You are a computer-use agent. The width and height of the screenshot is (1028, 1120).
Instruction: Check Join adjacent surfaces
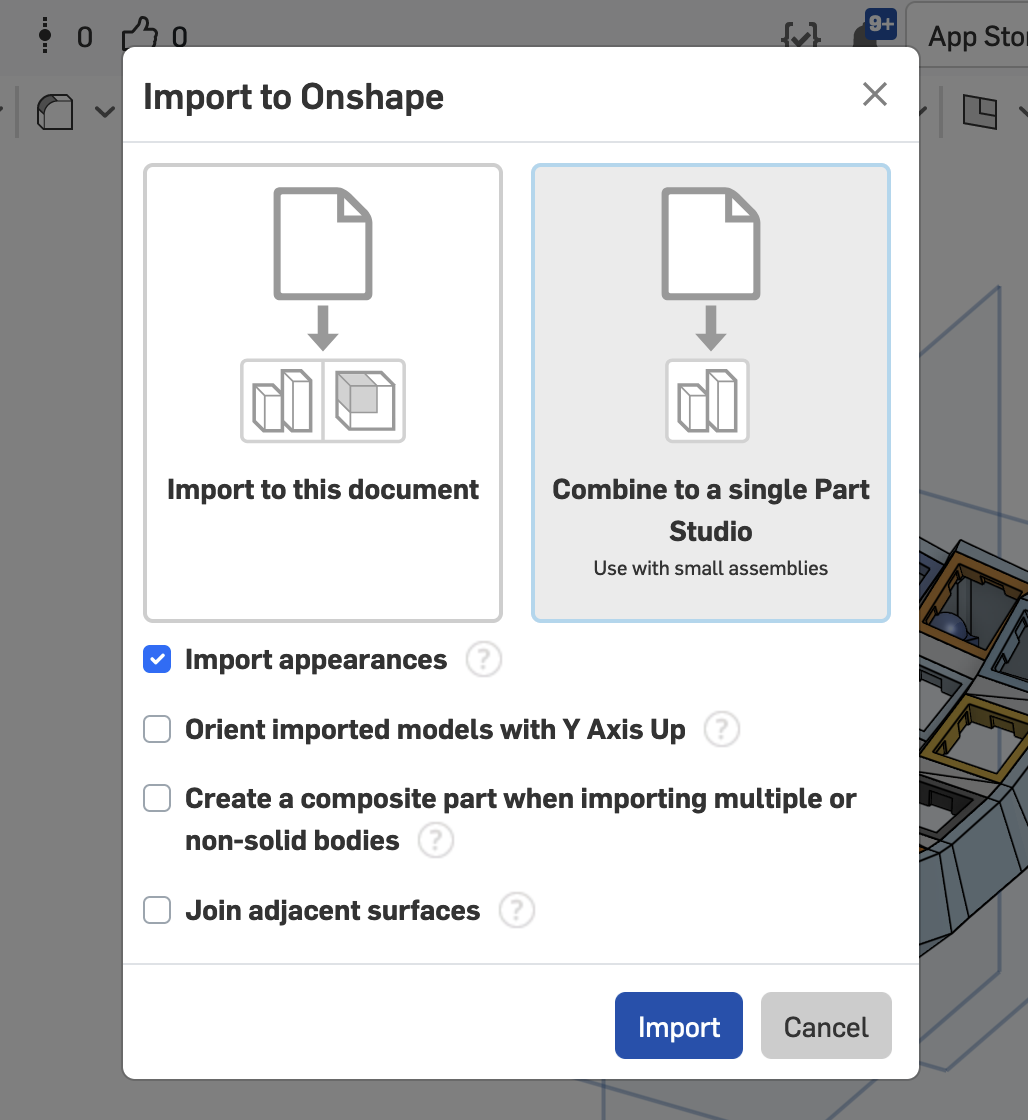point(157,910)
